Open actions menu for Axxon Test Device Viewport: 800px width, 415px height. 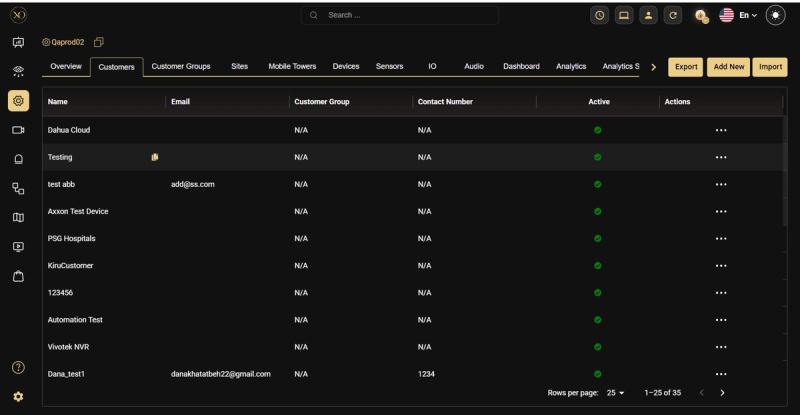[x=721, y=211]
